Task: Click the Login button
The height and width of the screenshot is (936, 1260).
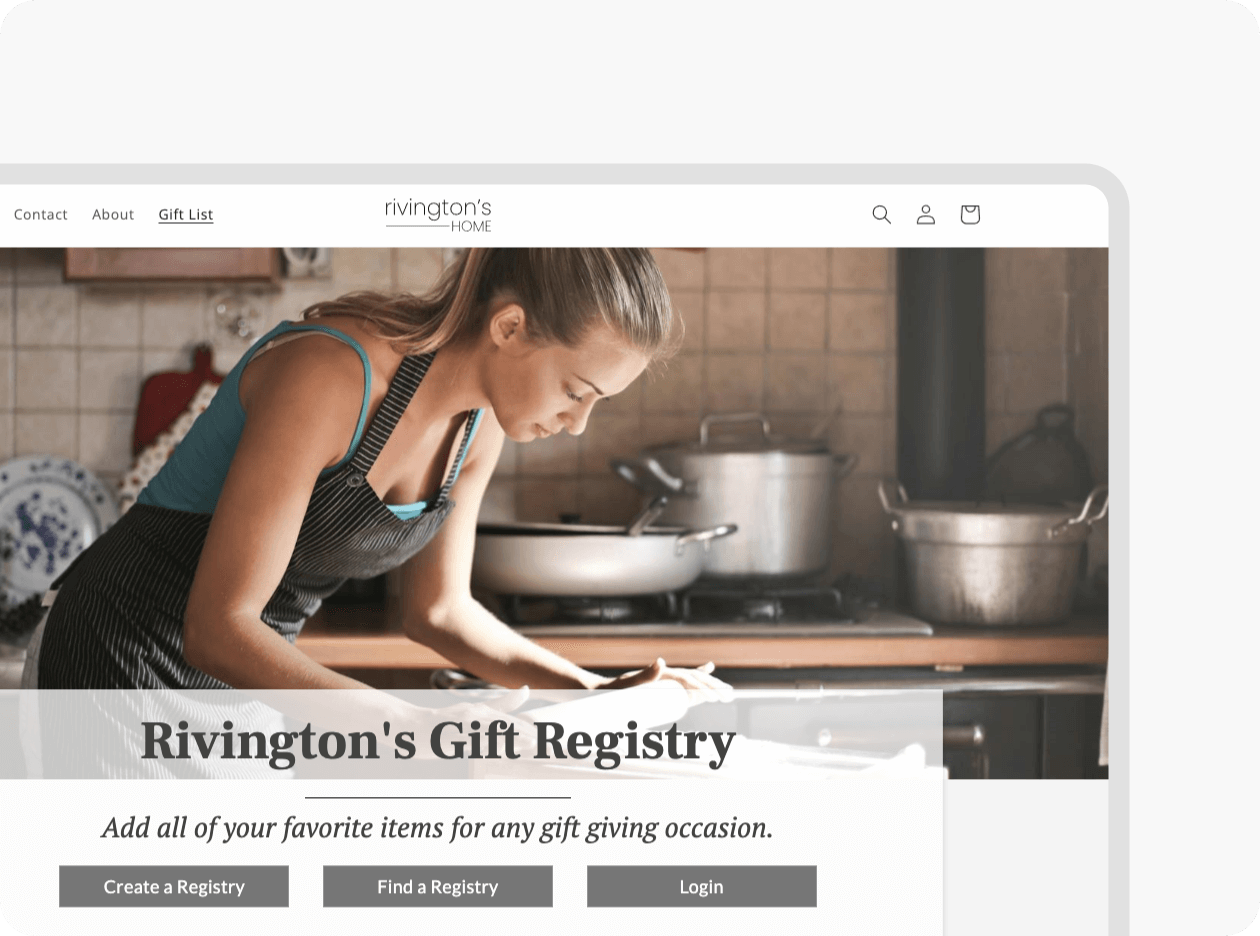Action: [702, 886]
